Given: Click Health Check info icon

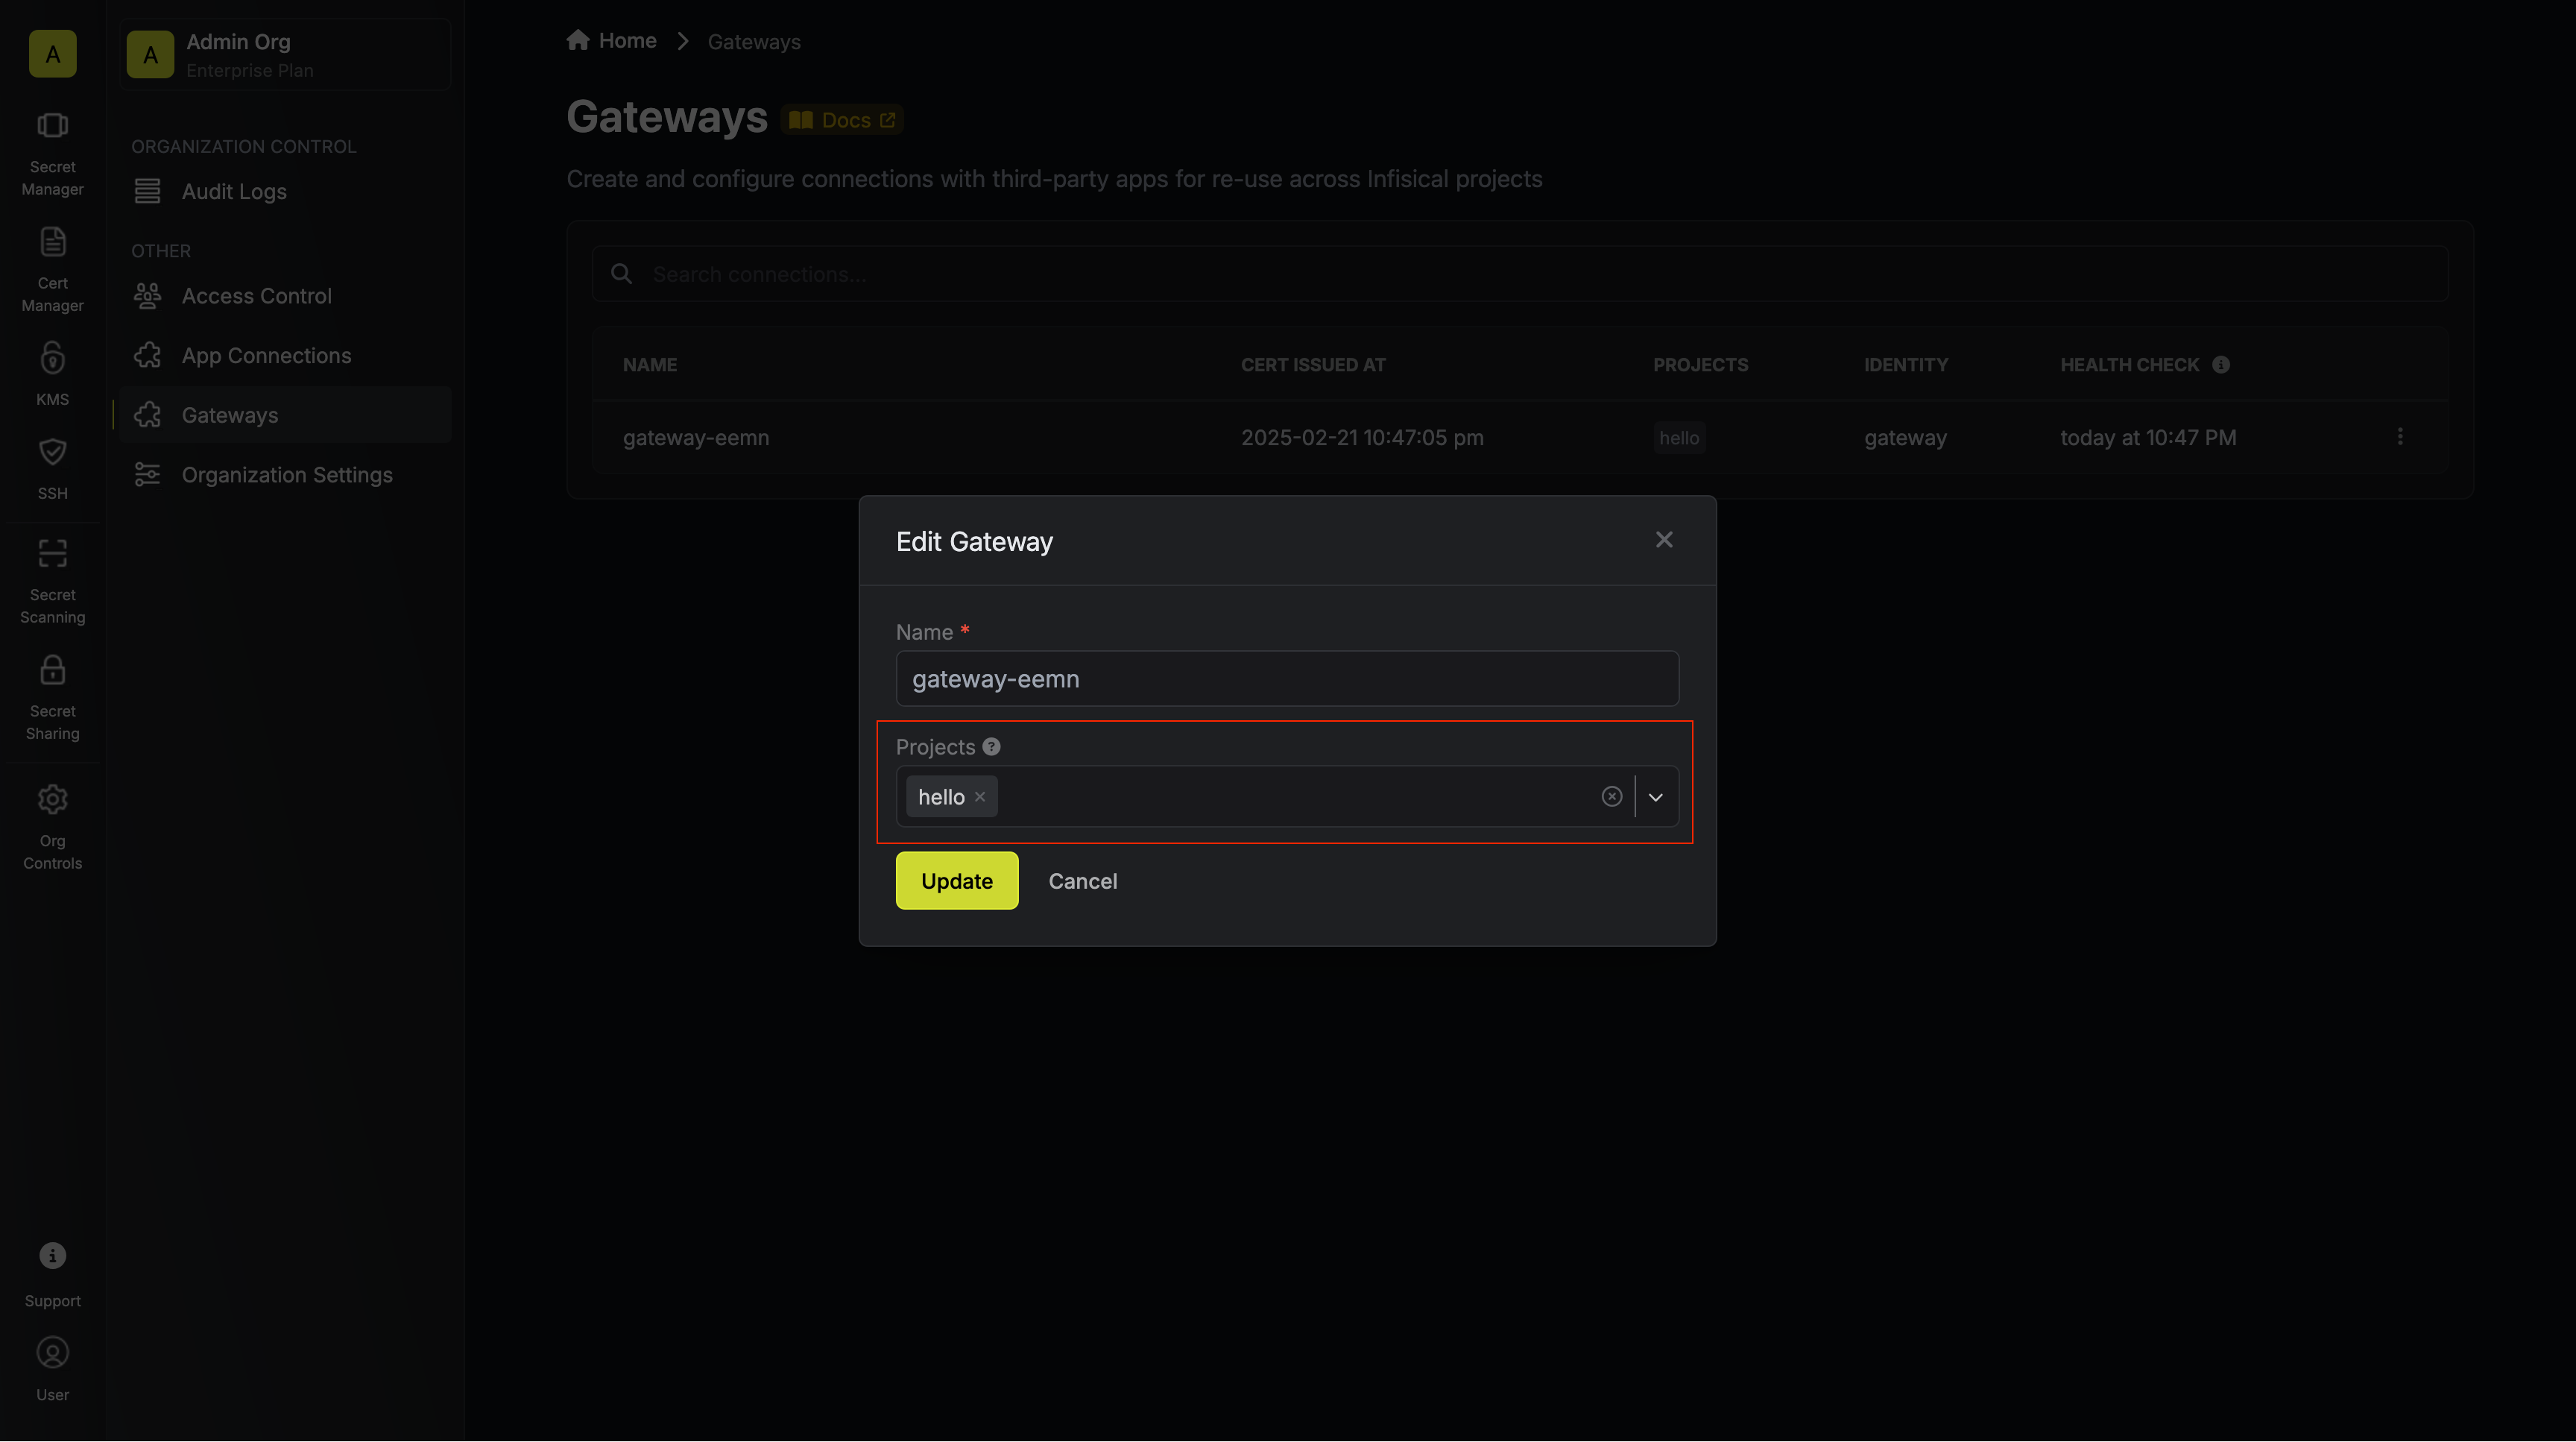Looking at the screenshot, I should tap(2221, 365).
